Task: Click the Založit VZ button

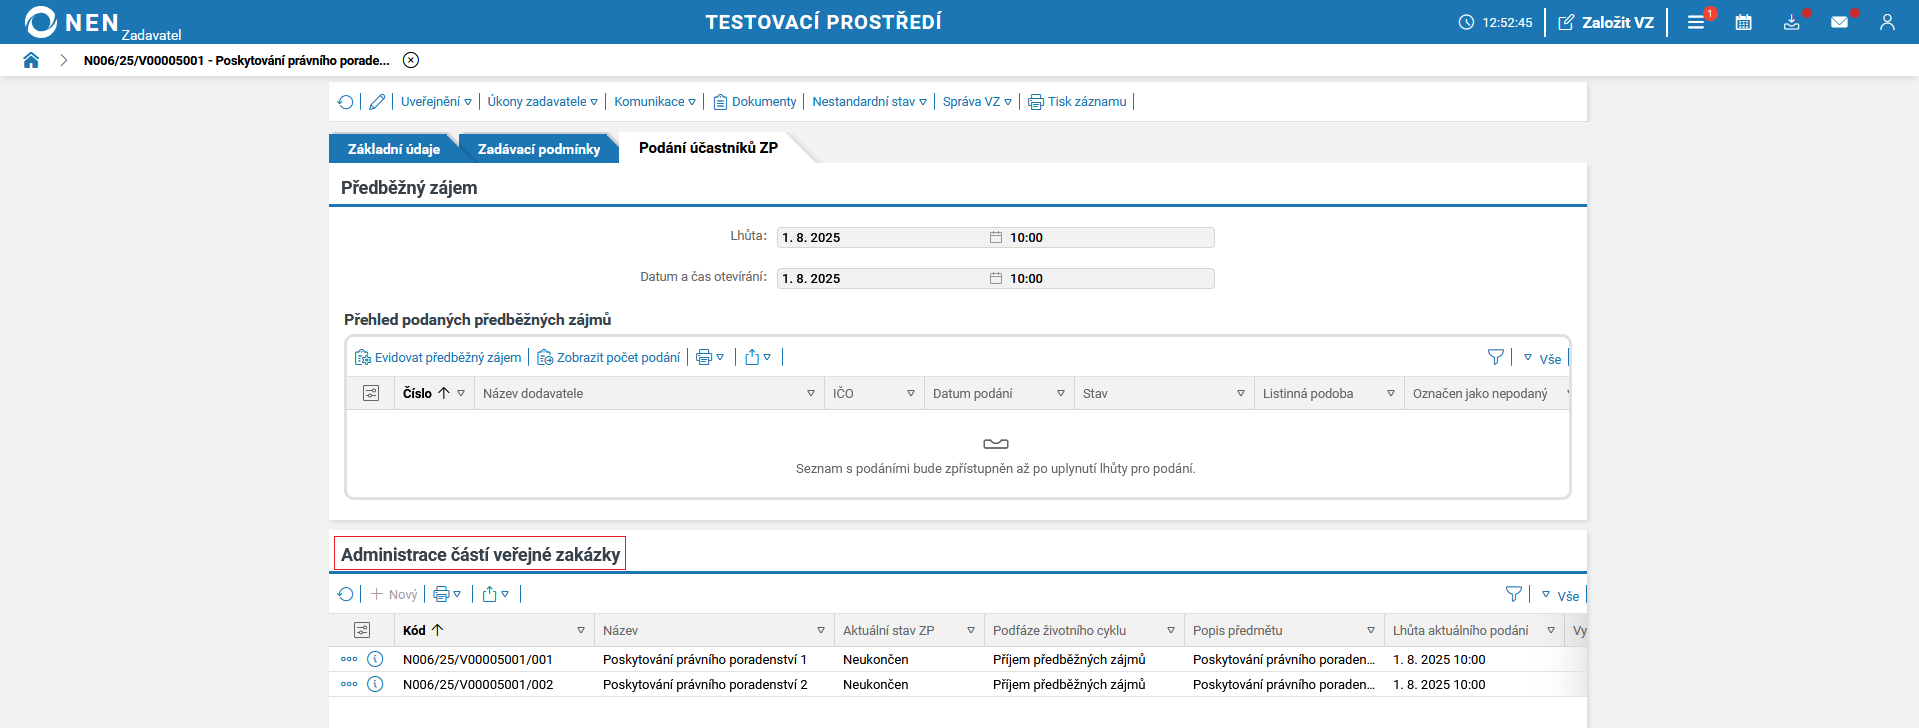Action: [x=1606, y=22]
